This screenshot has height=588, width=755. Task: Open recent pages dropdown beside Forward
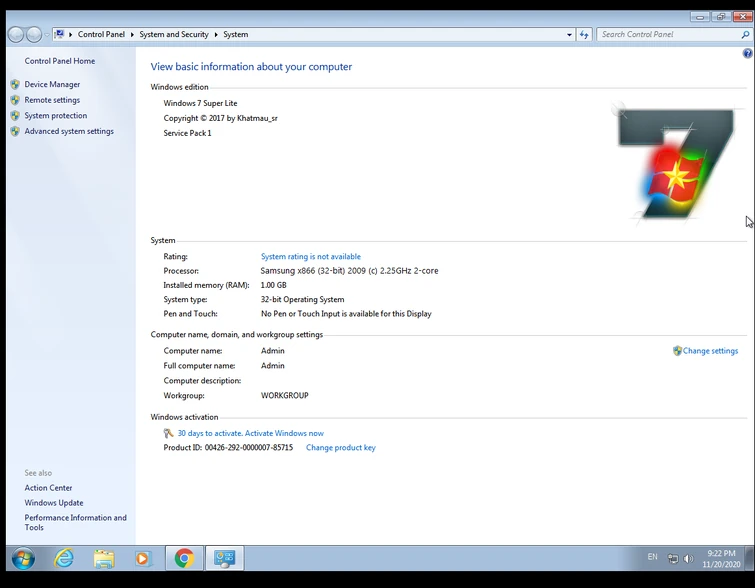click(x=47, y=35)
